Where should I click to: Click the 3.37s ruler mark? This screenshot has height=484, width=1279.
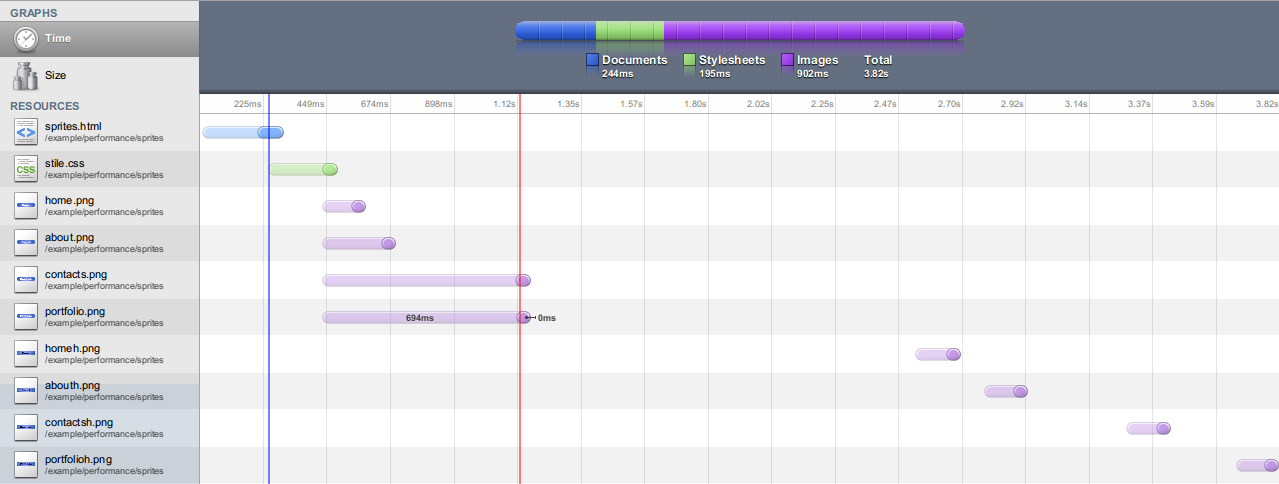click(x=1138, y=103)
